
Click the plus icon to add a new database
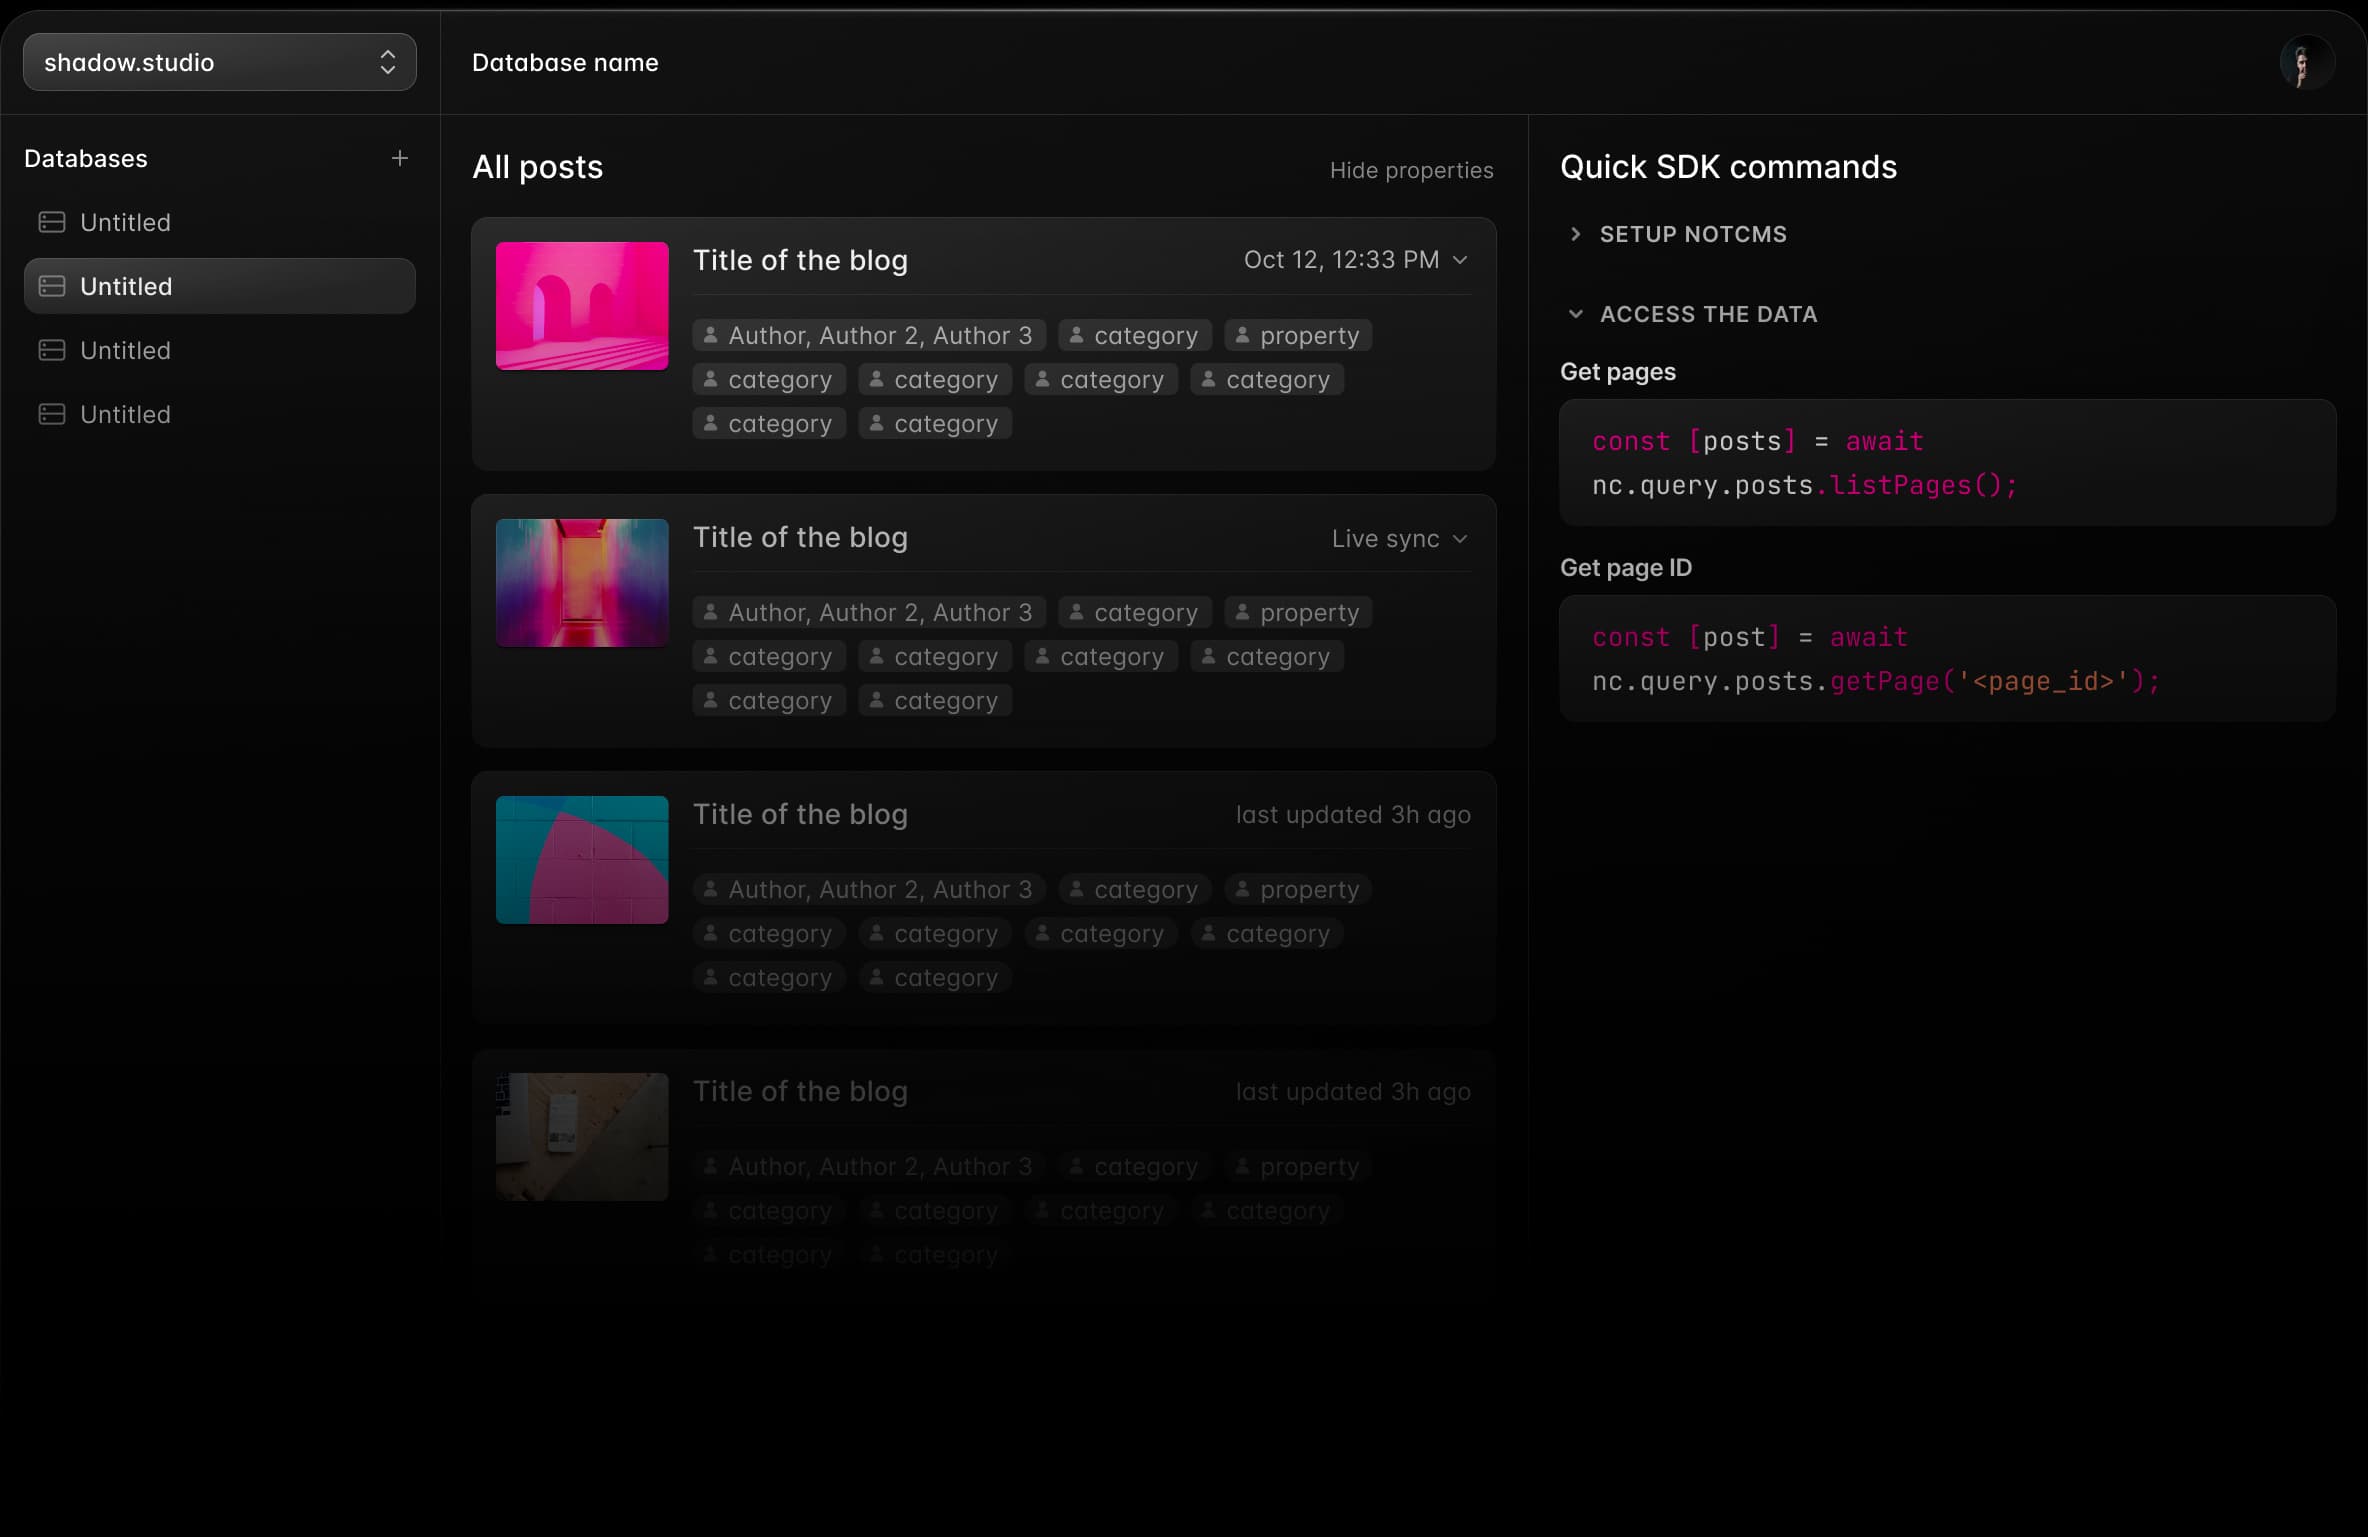coord(400,158)
